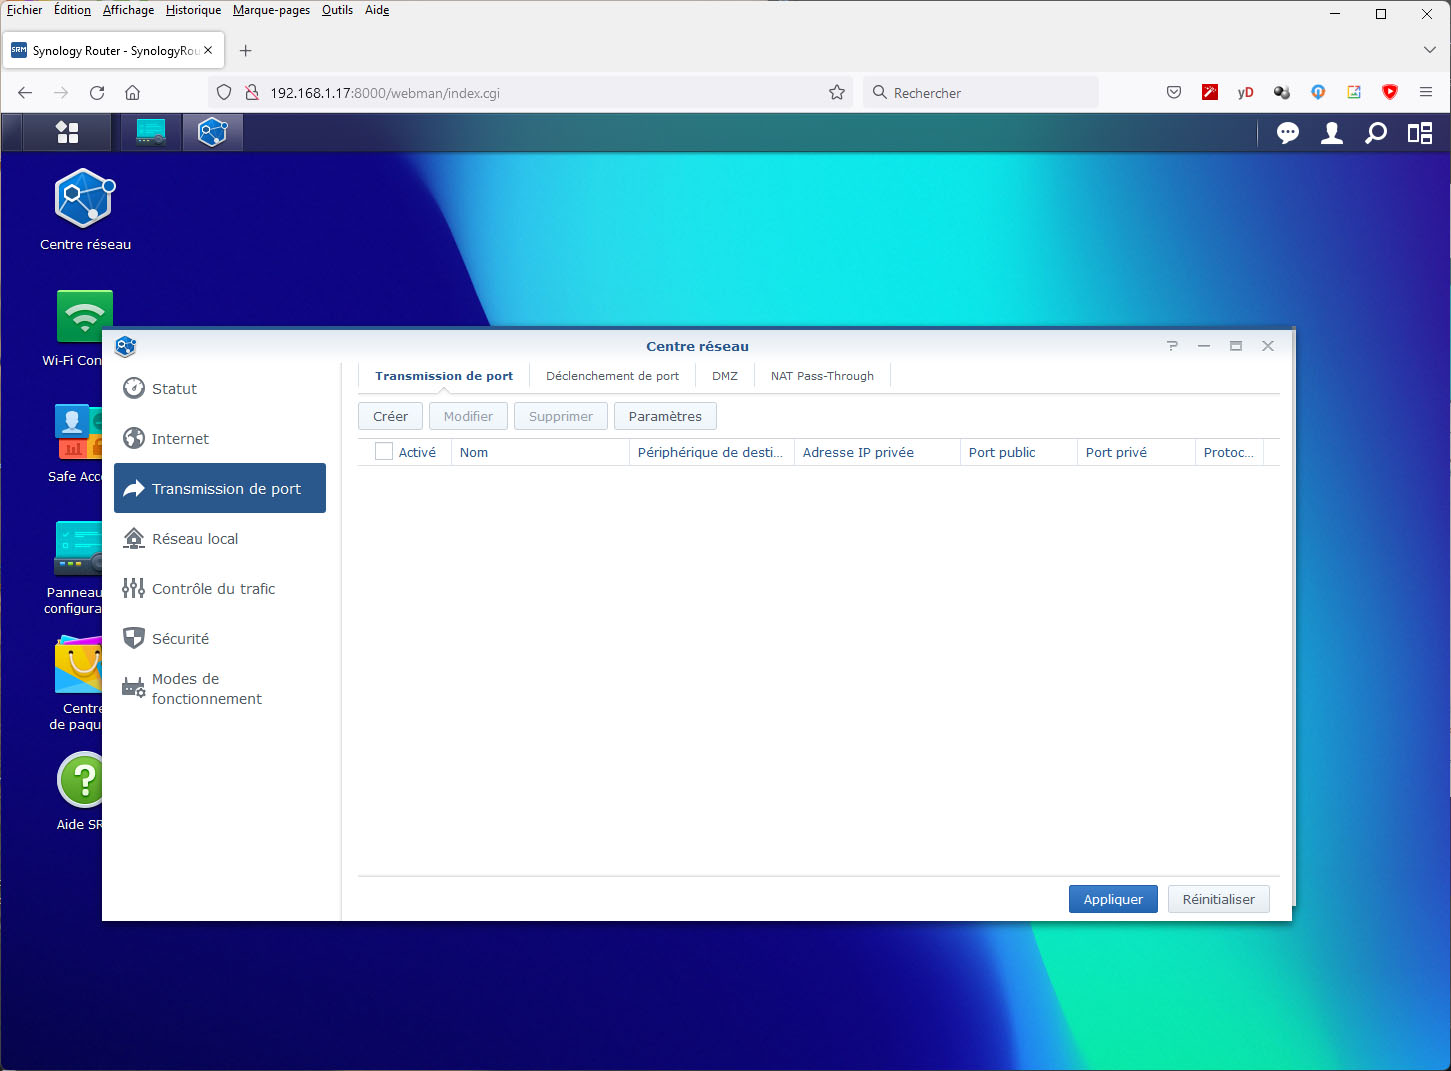Click the notifications speech bubble icon
Image resolution: width=1451 pixels, height=1071 pixels.
[1287, 133]
